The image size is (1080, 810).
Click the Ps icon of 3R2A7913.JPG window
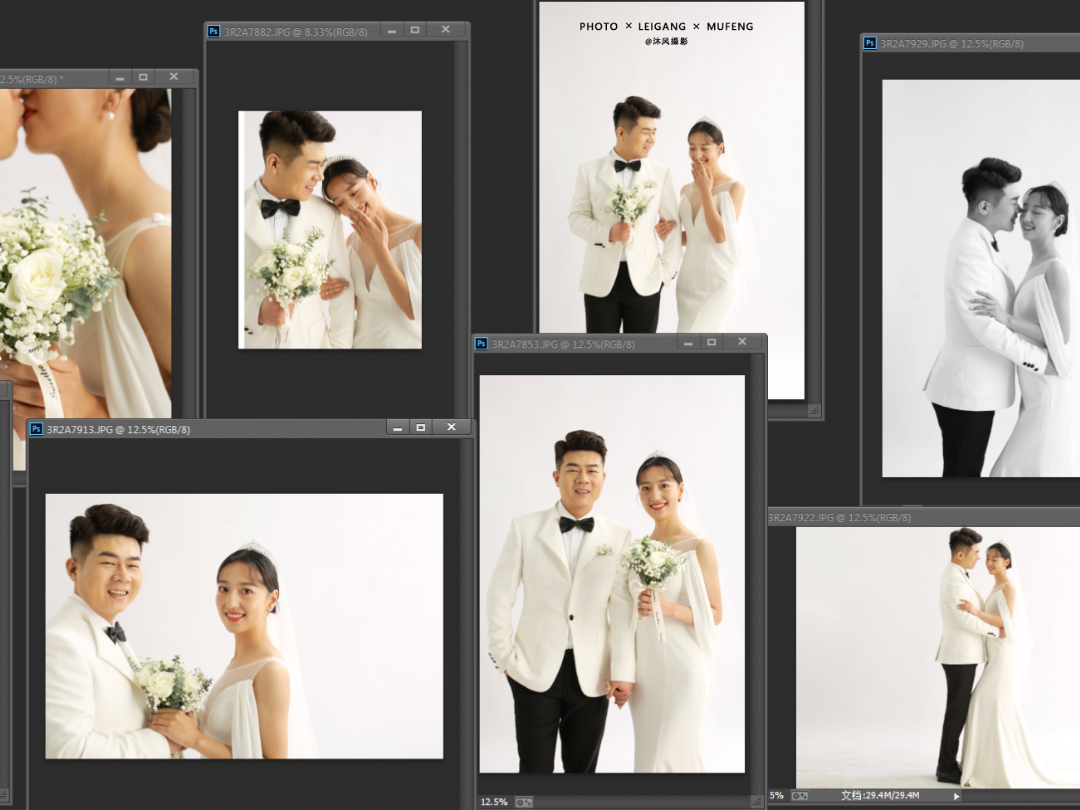pyautogui.click(x=37, y=428)
